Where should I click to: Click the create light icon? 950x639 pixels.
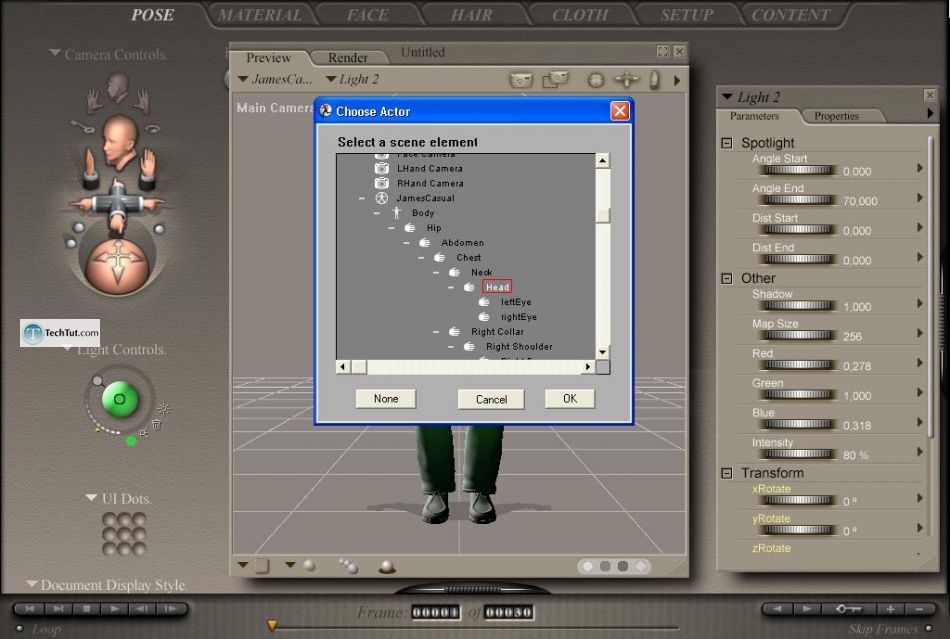click(x=164, y=408)
